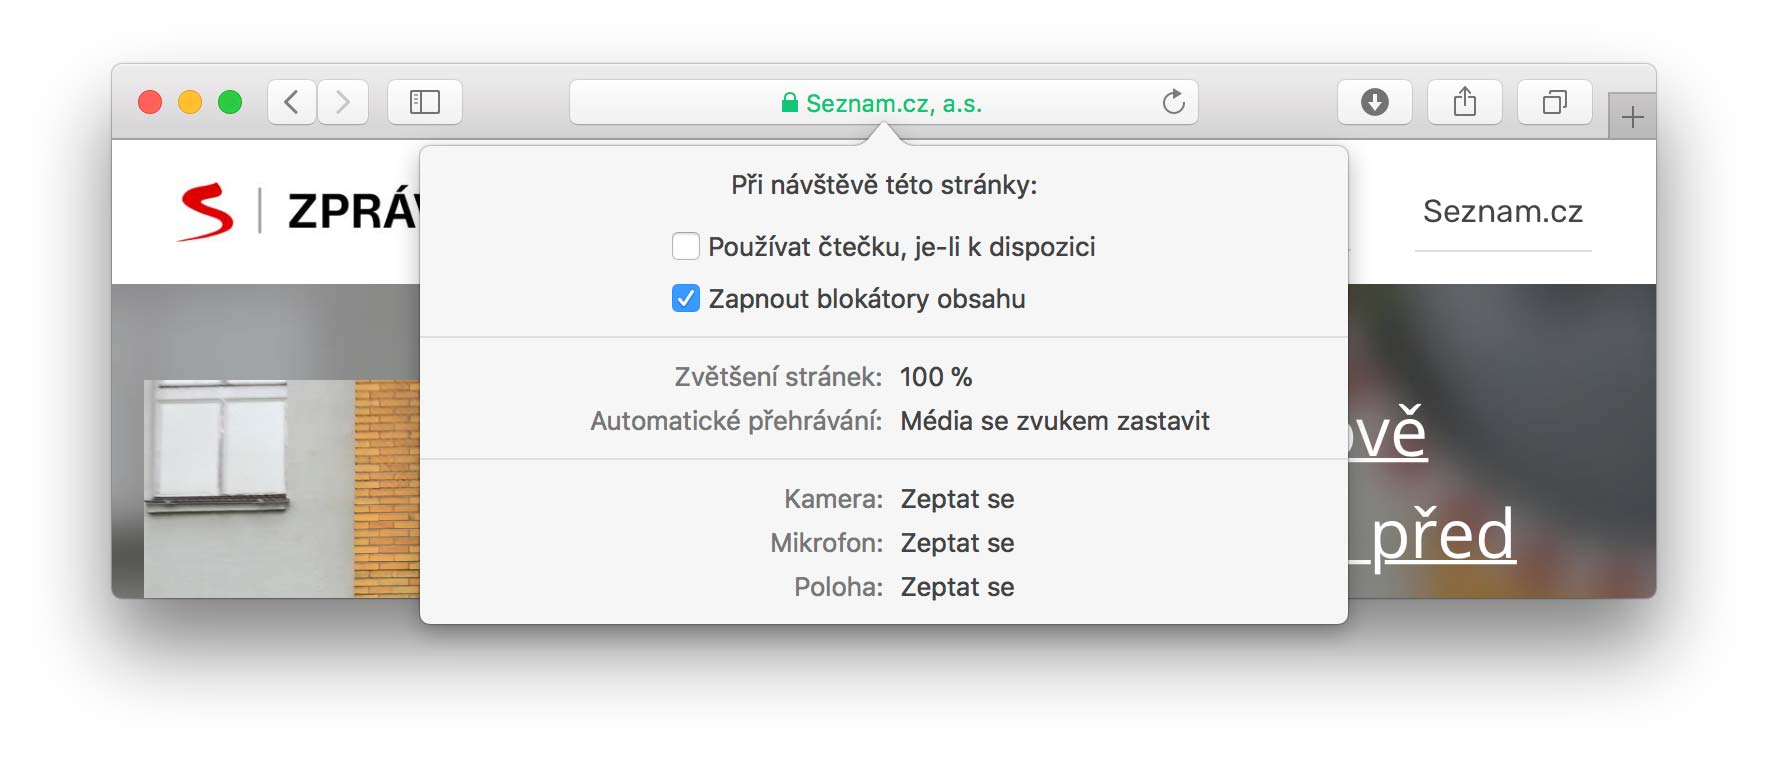Open the Share menu
Screen dimensions: 1768x758
pos(1465,102)
